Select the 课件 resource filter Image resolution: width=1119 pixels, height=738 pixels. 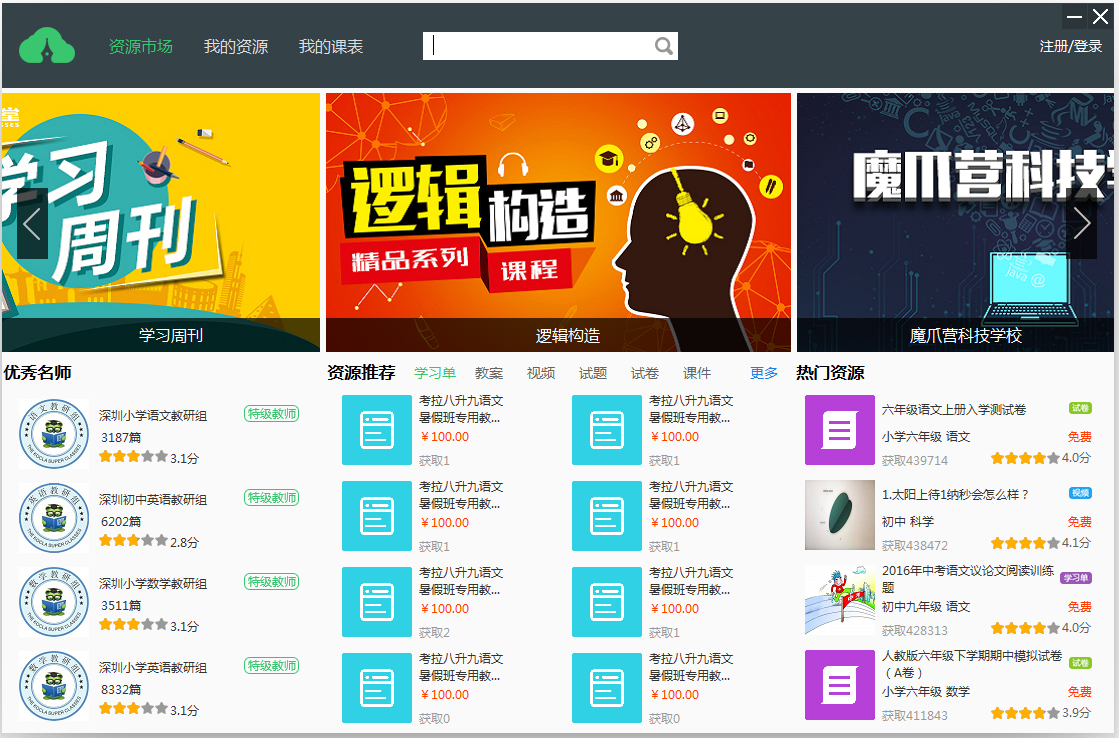pyautogui.click(x=697, y=373)
